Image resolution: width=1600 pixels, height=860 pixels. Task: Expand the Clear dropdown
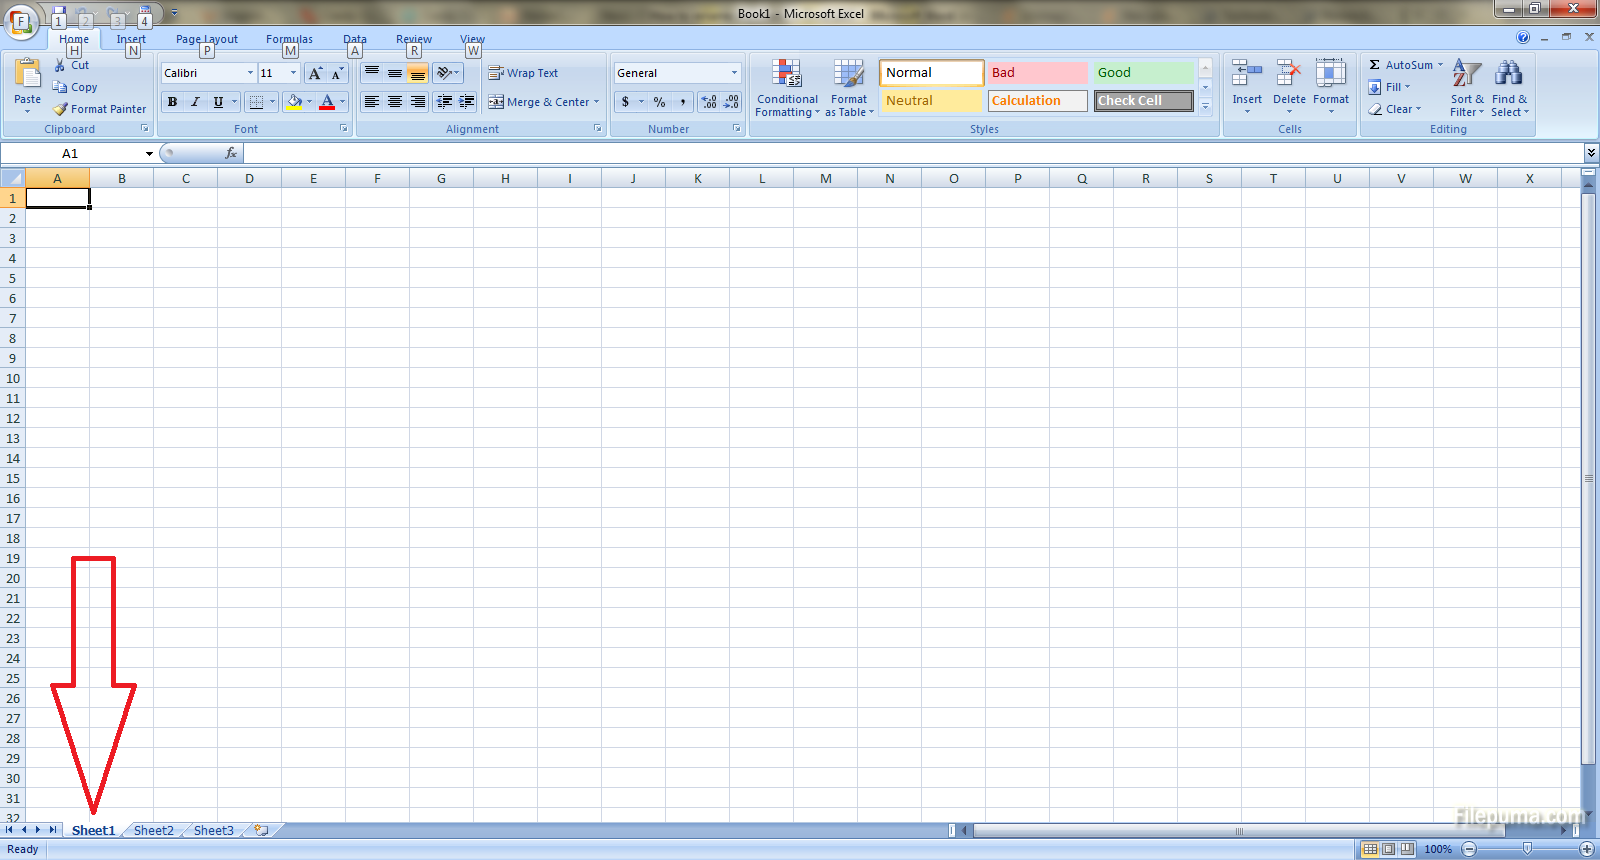click(1418, 109)
